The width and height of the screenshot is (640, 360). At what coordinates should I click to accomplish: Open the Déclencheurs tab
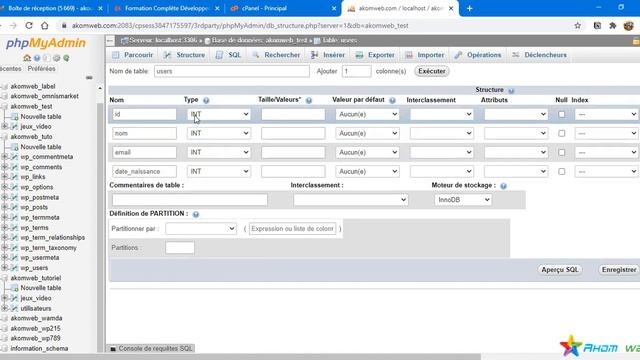point(540,55)
